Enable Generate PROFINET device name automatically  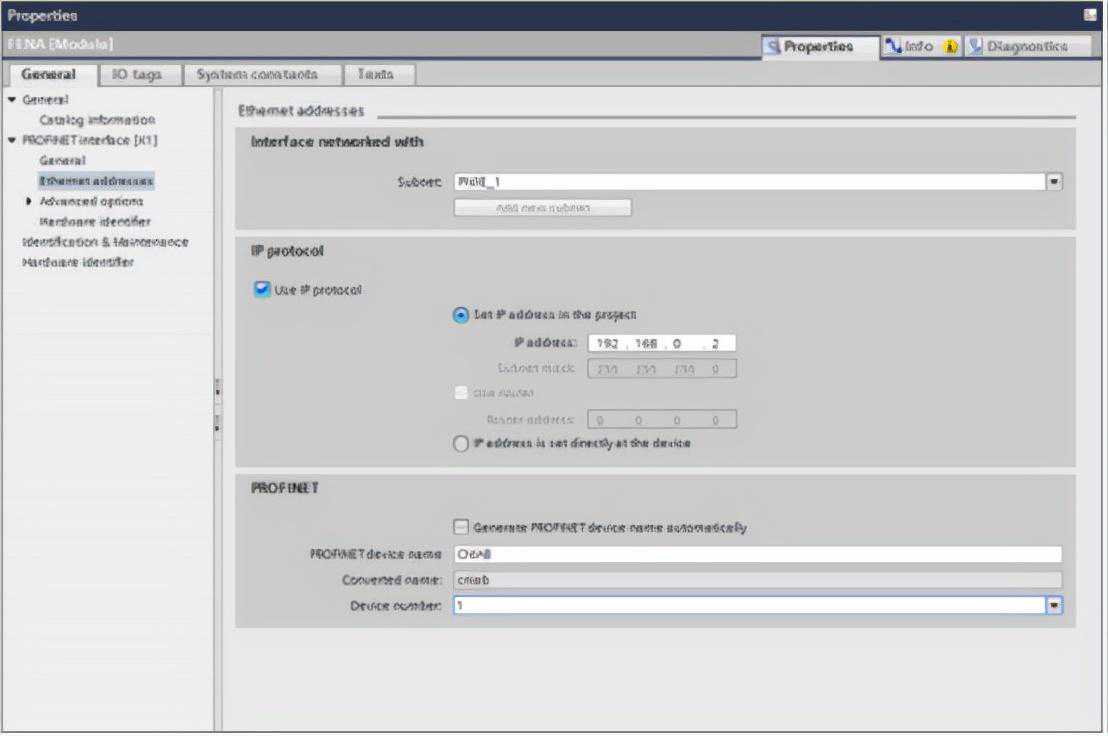(461, 527)
